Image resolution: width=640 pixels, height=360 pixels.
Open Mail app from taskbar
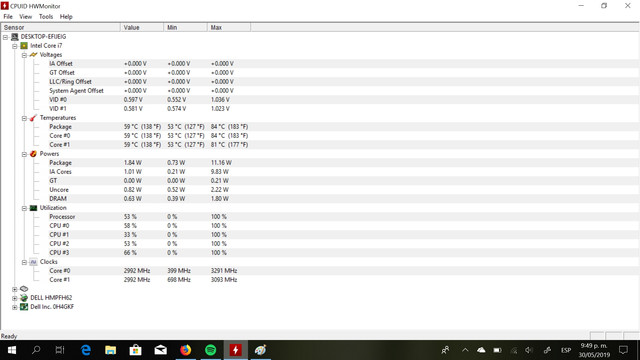click(x=160, y=350)
